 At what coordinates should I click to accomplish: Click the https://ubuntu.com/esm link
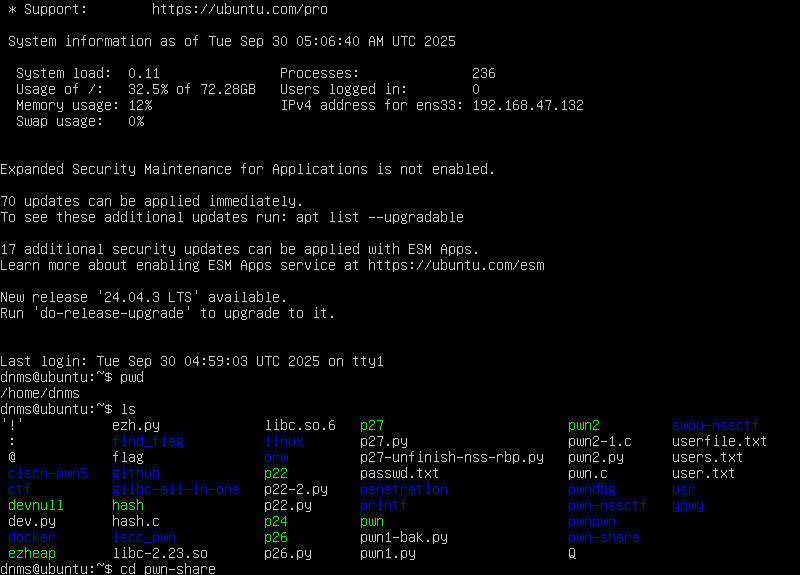coord(456,265)
